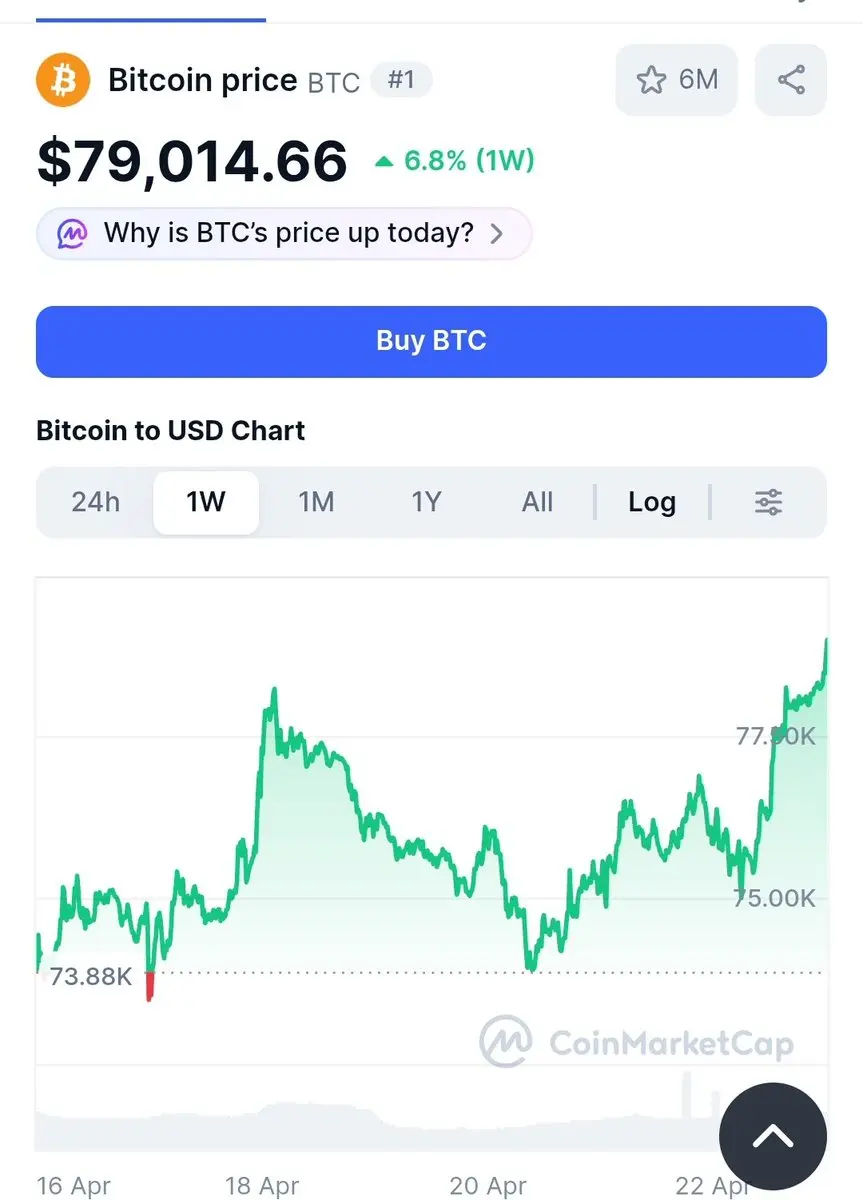This screenshot has height=1200, width=863.
Task: Switch chart to 1Y range
Action: click(x=426, y=502)
